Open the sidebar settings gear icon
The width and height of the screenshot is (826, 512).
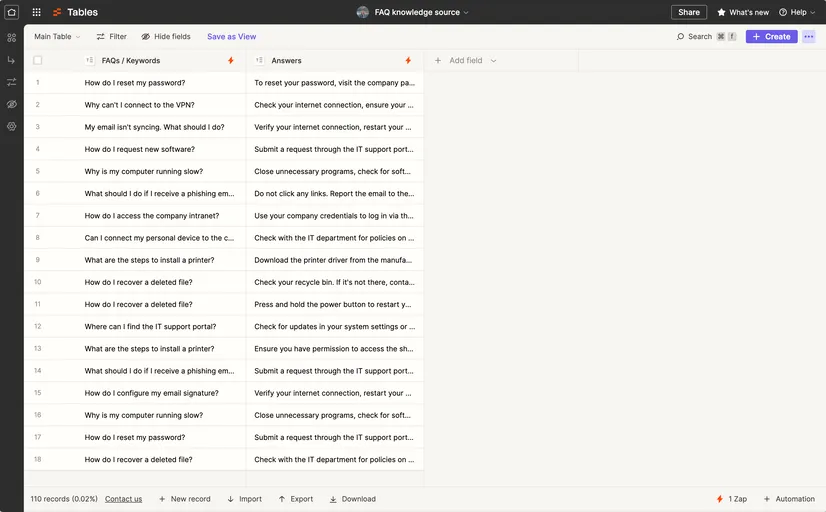12,126
